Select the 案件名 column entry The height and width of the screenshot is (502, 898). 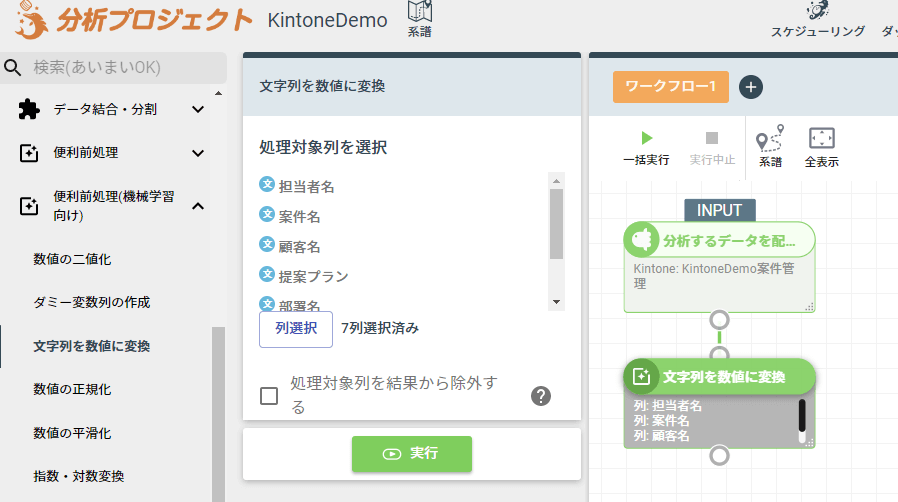coord(300,216)
